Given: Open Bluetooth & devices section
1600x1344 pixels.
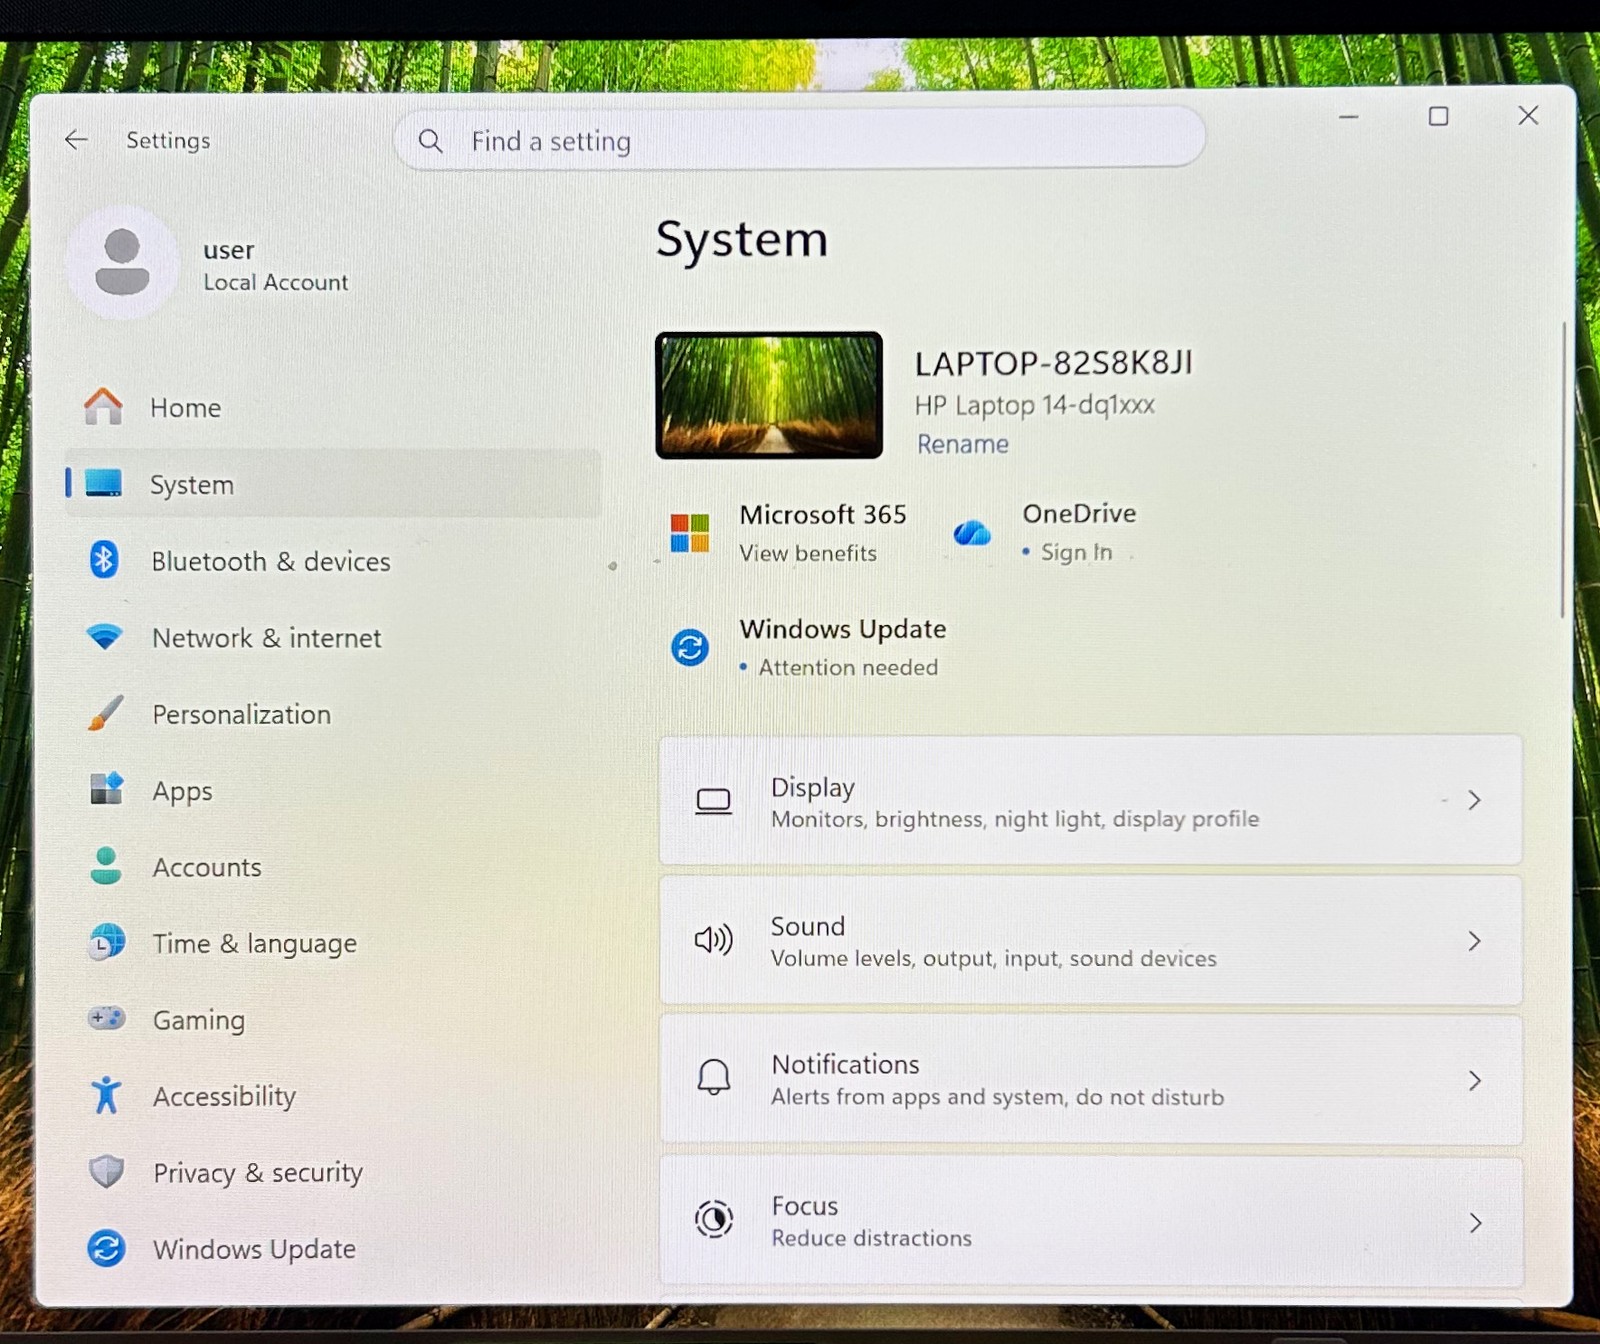Looking at the screenshot, I should tap(333, 560).
